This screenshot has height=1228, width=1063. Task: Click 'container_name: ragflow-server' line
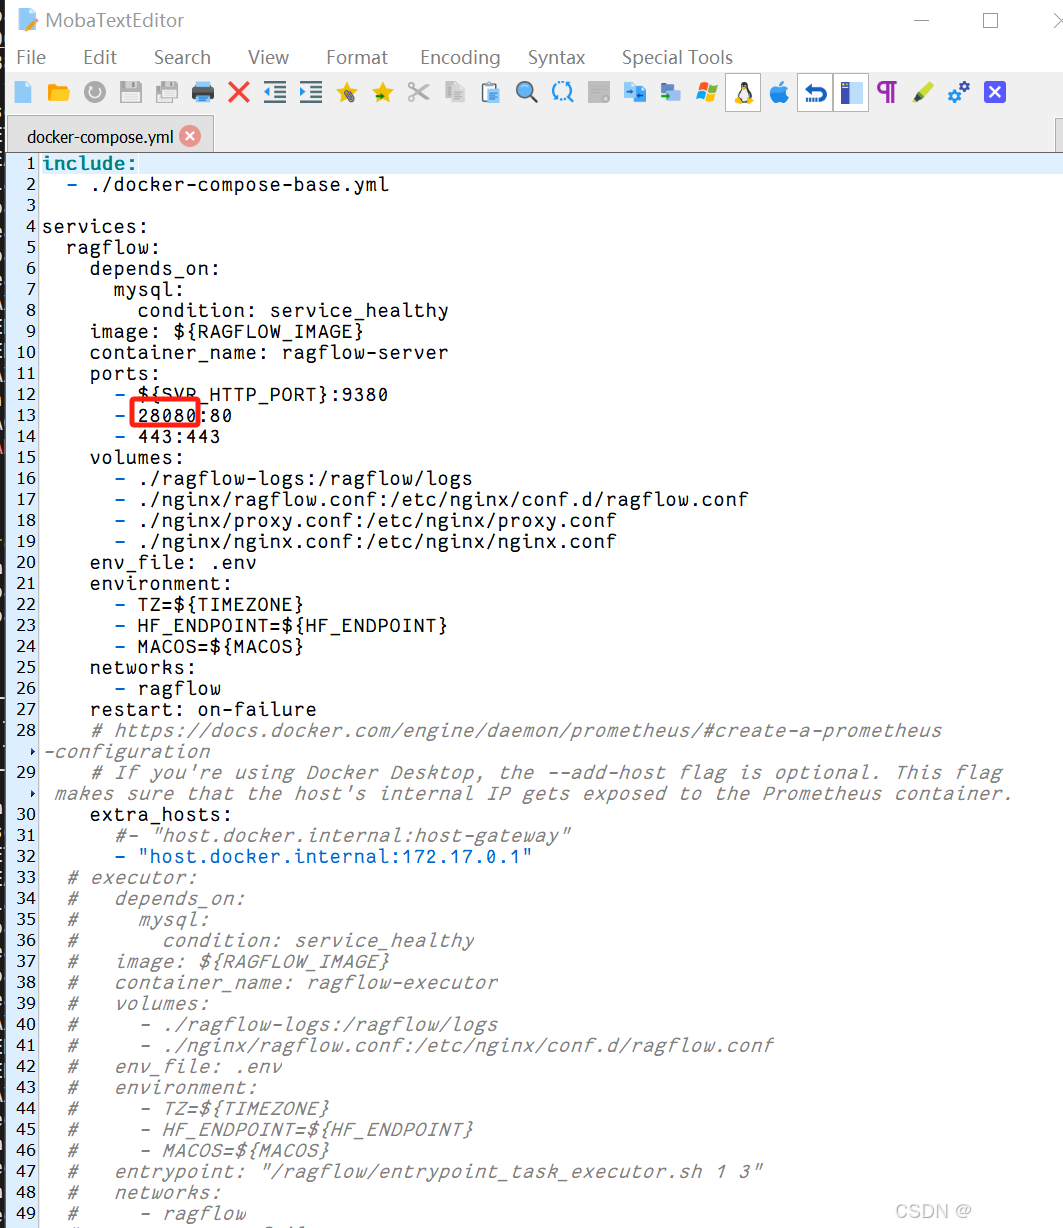click(x=269, y=352)
